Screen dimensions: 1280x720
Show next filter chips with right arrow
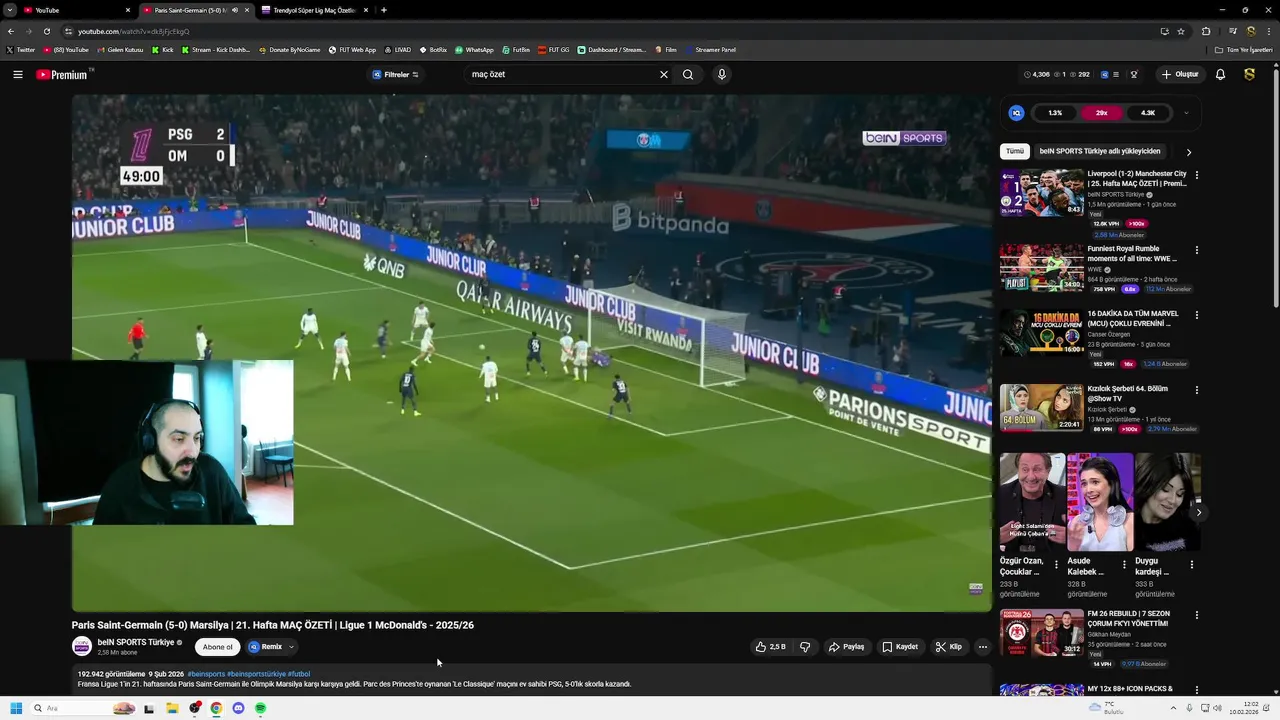(1189, 152)
